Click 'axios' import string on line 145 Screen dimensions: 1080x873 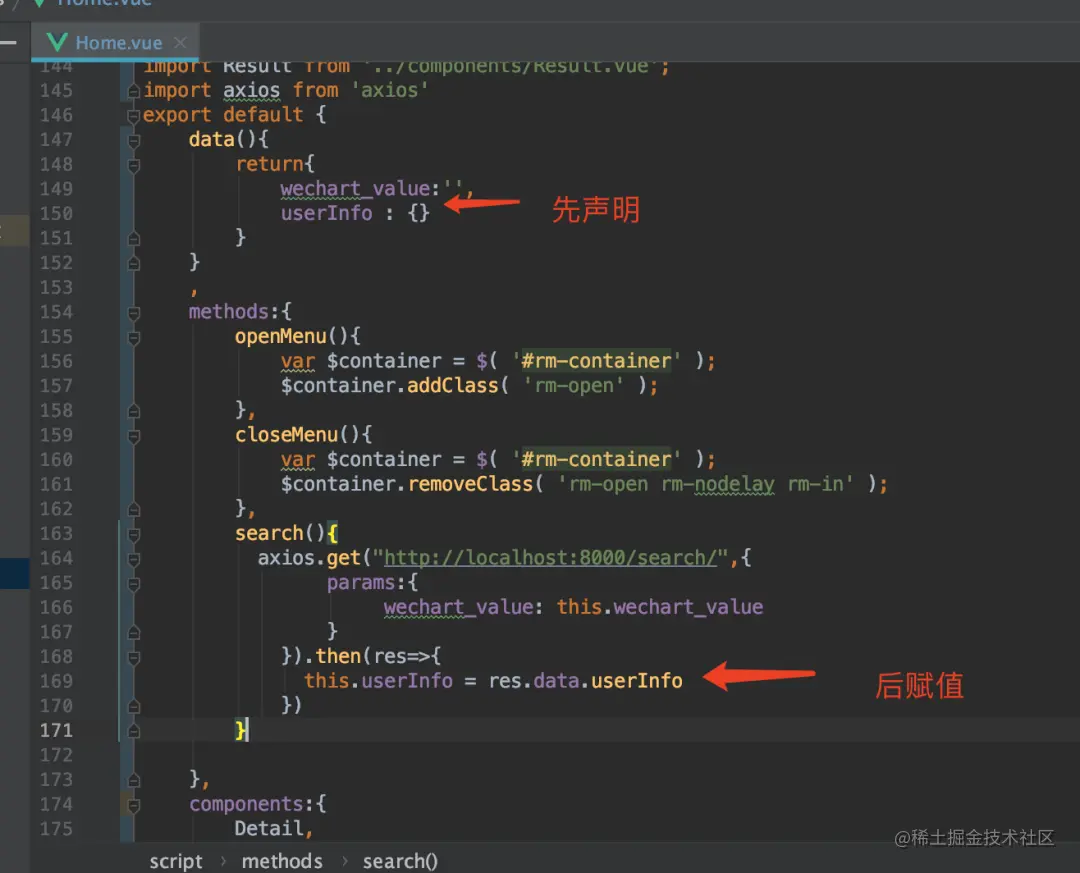(390, 90)
